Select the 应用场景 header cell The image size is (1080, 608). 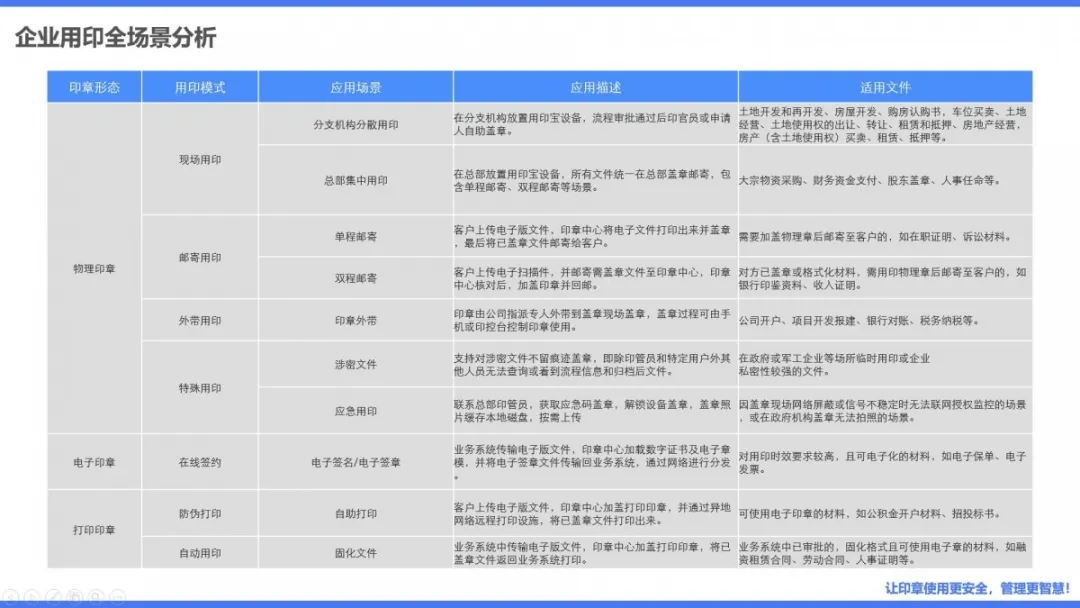point(355,87)
